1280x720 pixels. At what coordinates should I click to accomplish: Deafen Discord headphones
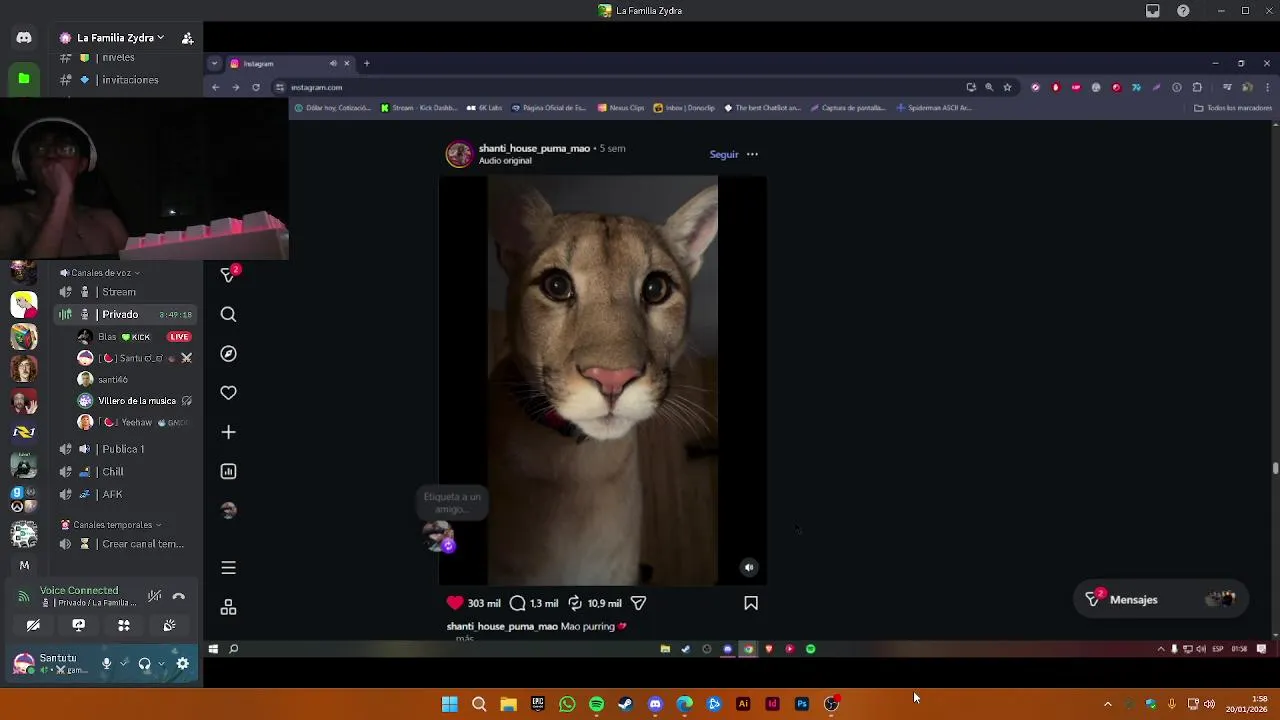tap(144, 663)
